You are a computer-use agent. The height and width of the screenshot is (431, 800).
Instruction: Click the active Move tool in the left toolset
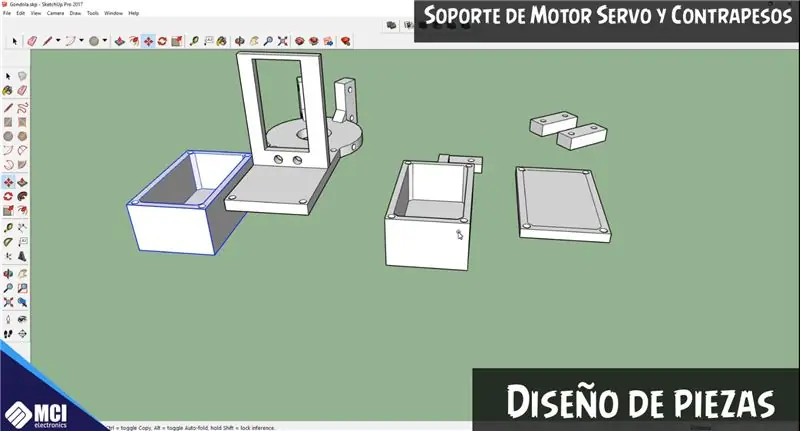(x=8, y=182)
